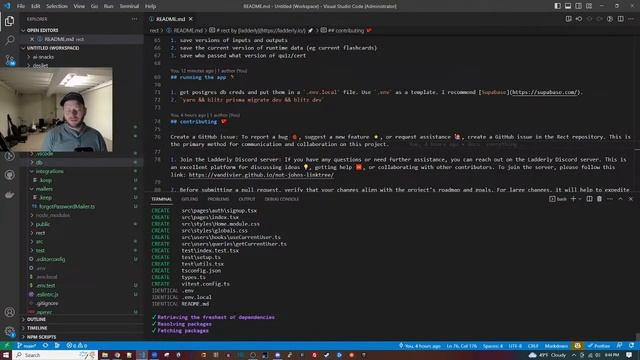
Task: Open View menu
Action: (79, 6)
